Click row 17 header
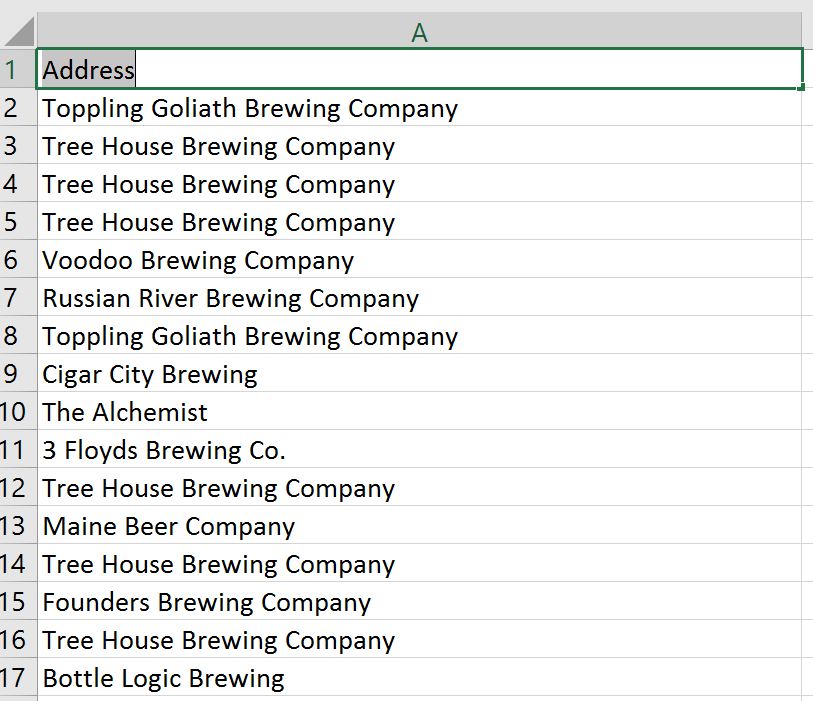The width and height of the screenshot is (813, 701). pos(12,679)
